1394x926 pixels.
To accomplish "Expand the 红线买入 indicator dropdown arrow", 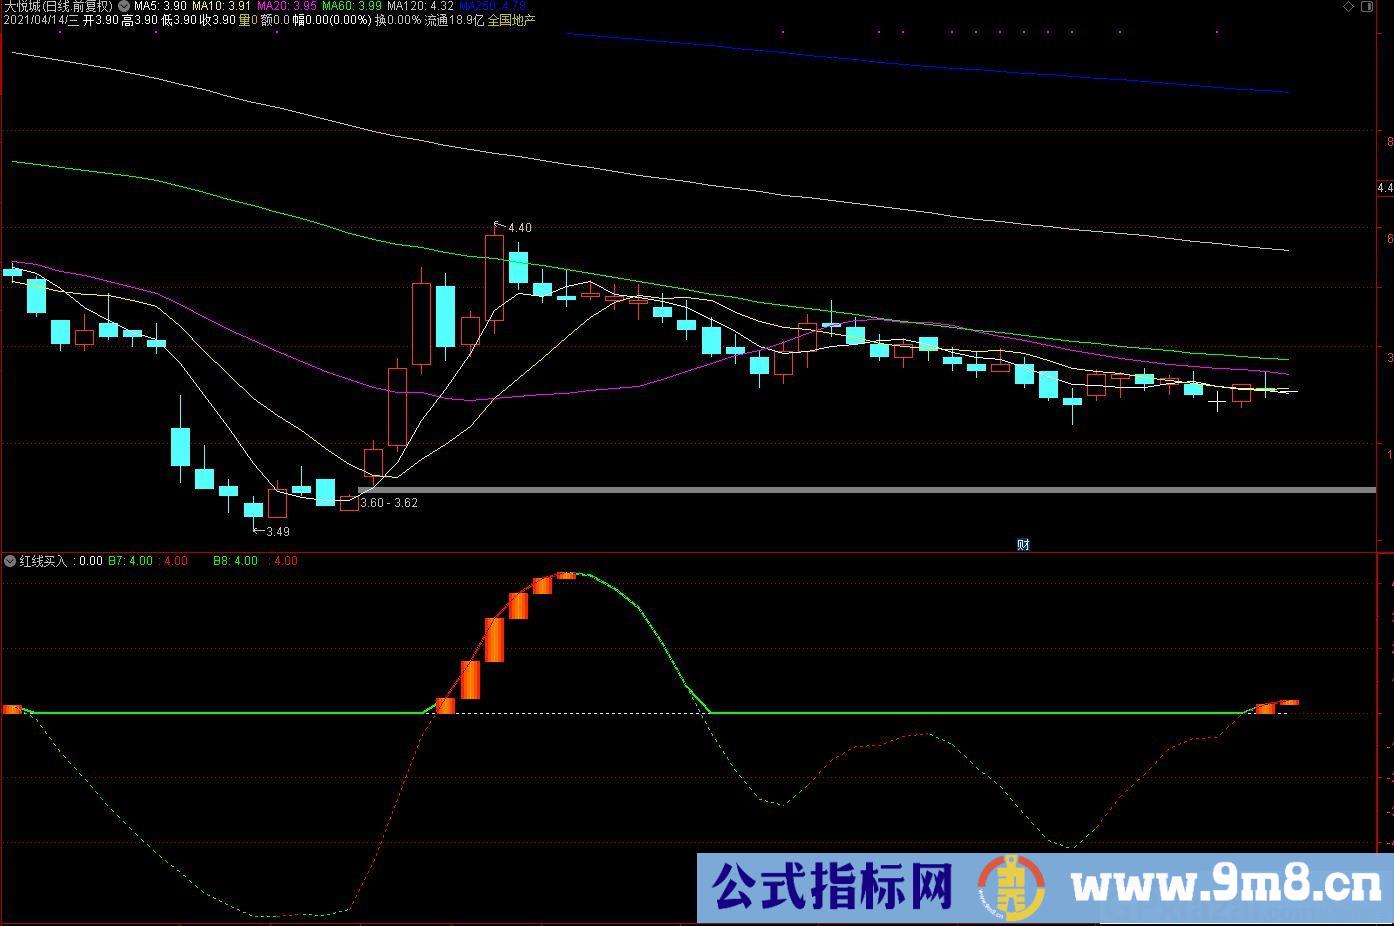I will pos(10,561).
